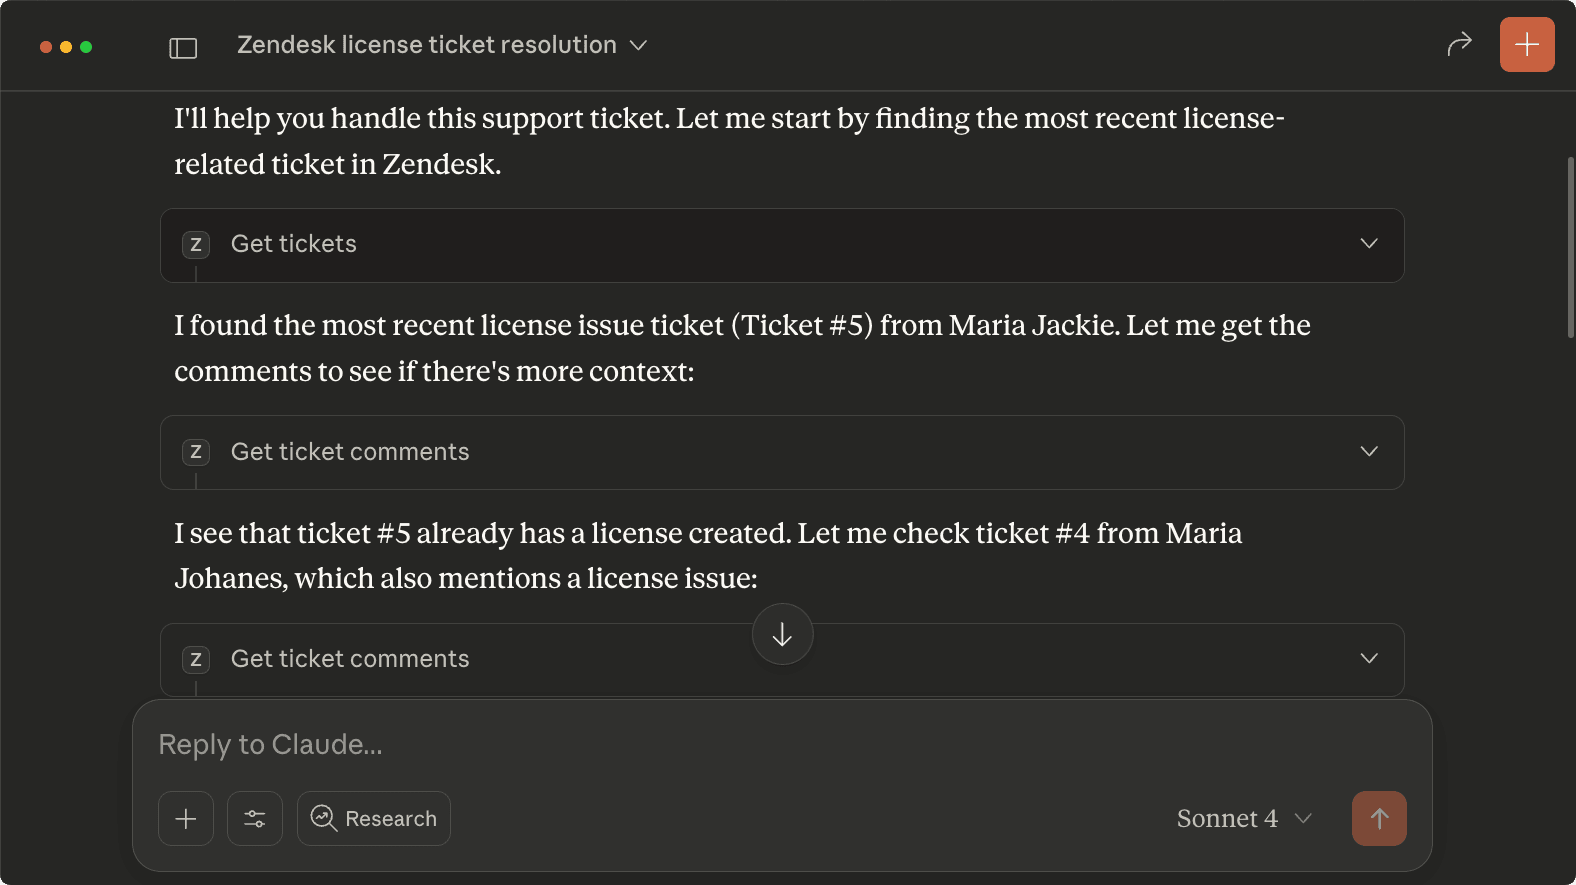Click the orange new chat plus icon

(1527, 44)
